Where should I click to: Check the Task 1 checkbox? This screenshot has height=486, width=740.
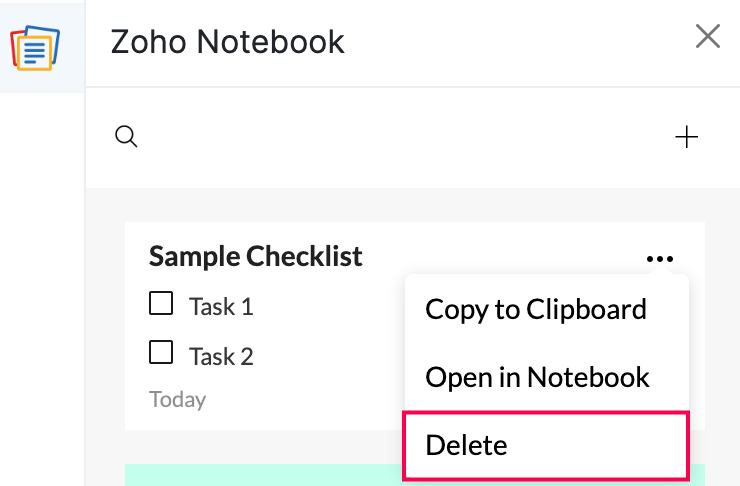161,304
